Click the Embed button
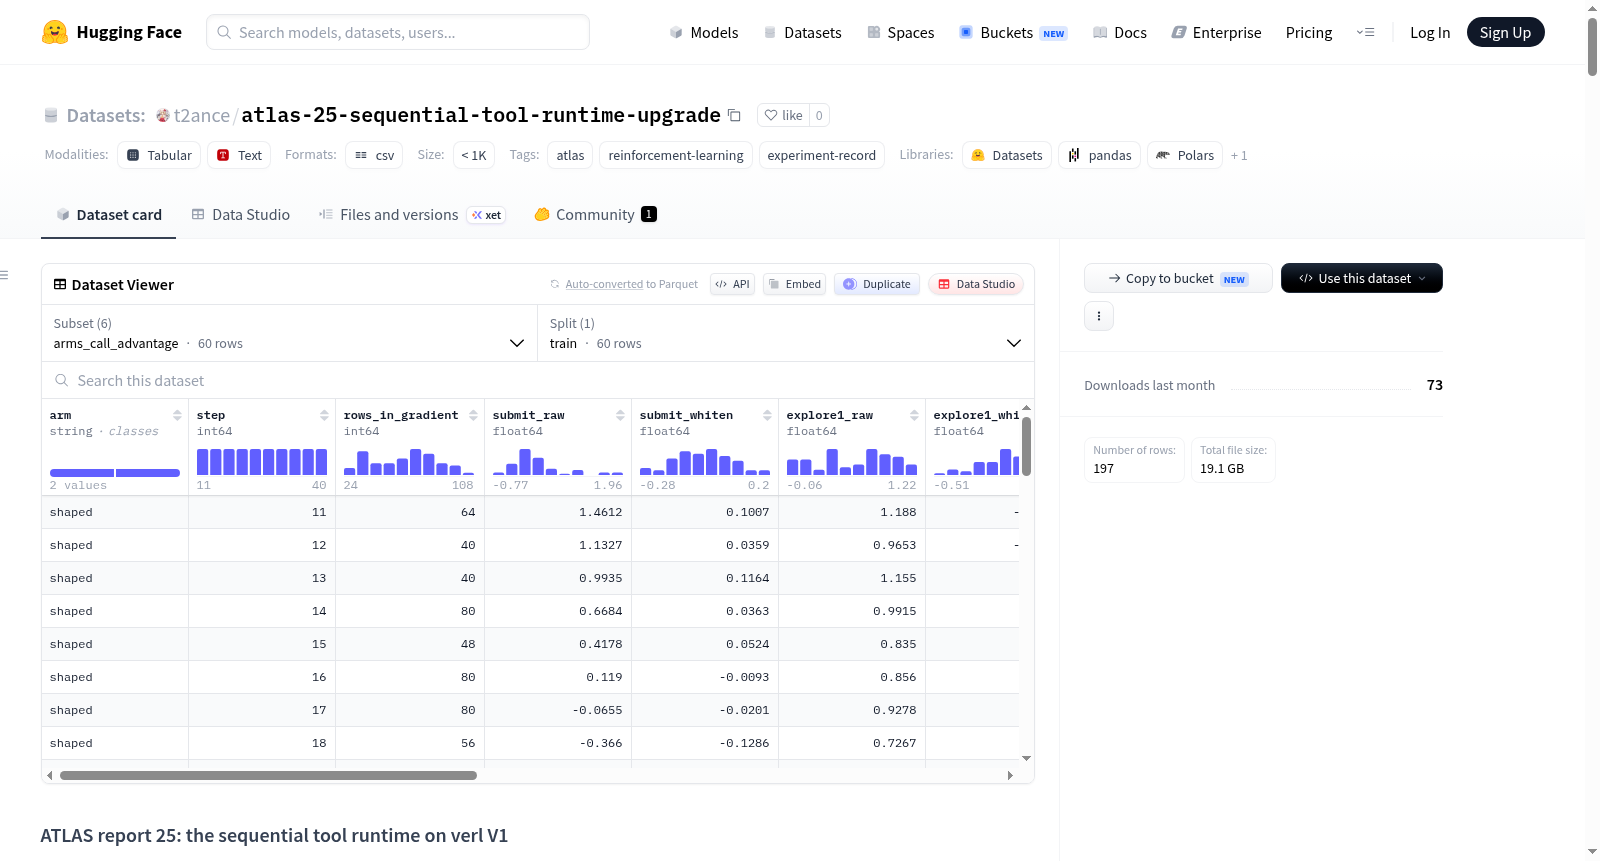The image size is (1600, 861). 793,284
